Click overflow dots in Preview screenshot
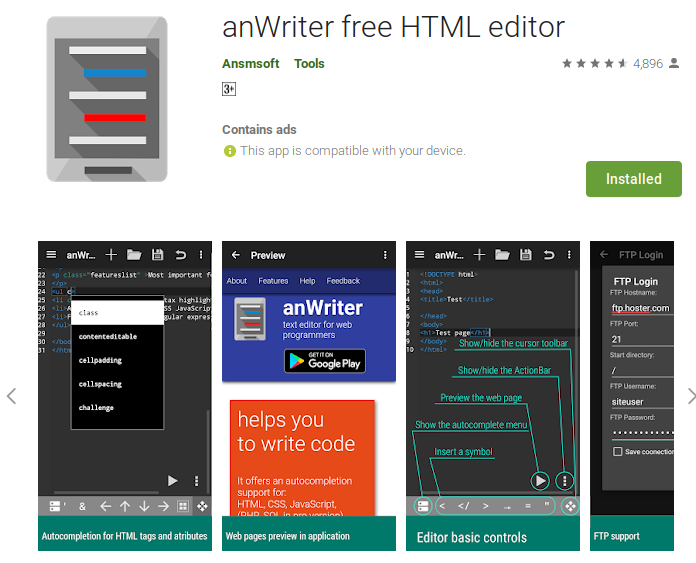 click(x=385, y=255)
